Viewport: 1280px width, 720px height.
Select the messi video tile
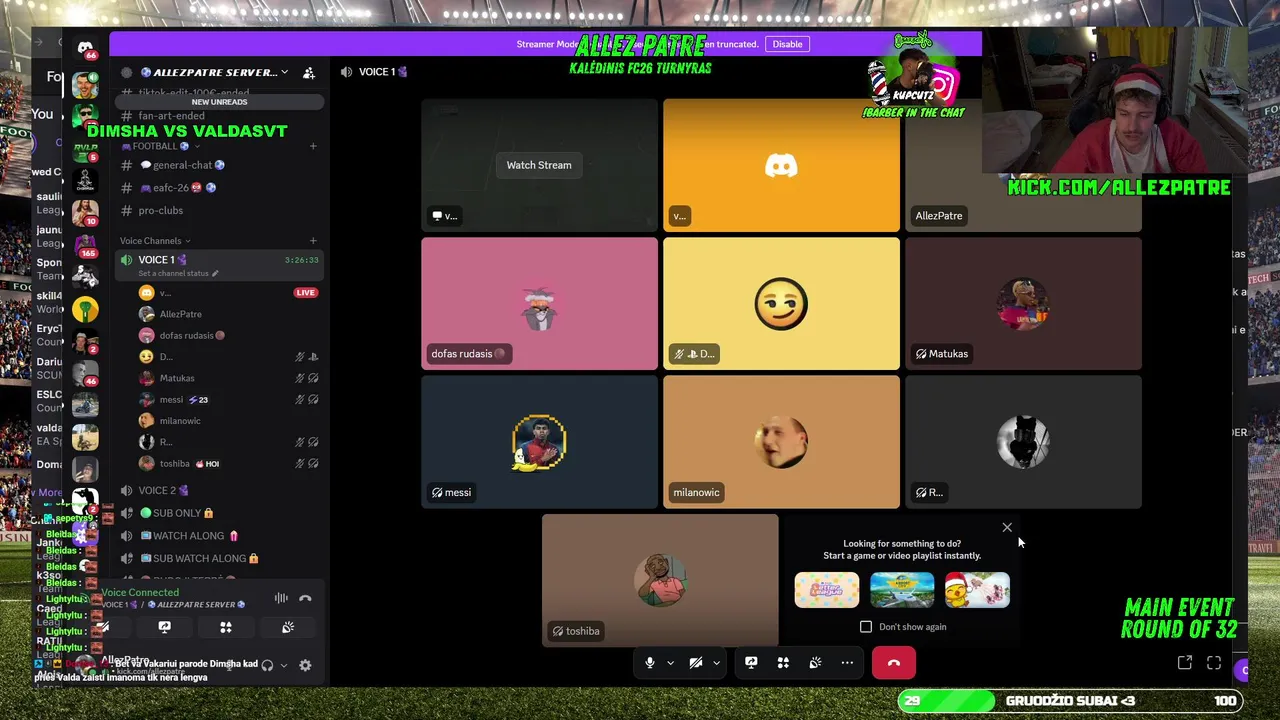(x=539, y=442)
